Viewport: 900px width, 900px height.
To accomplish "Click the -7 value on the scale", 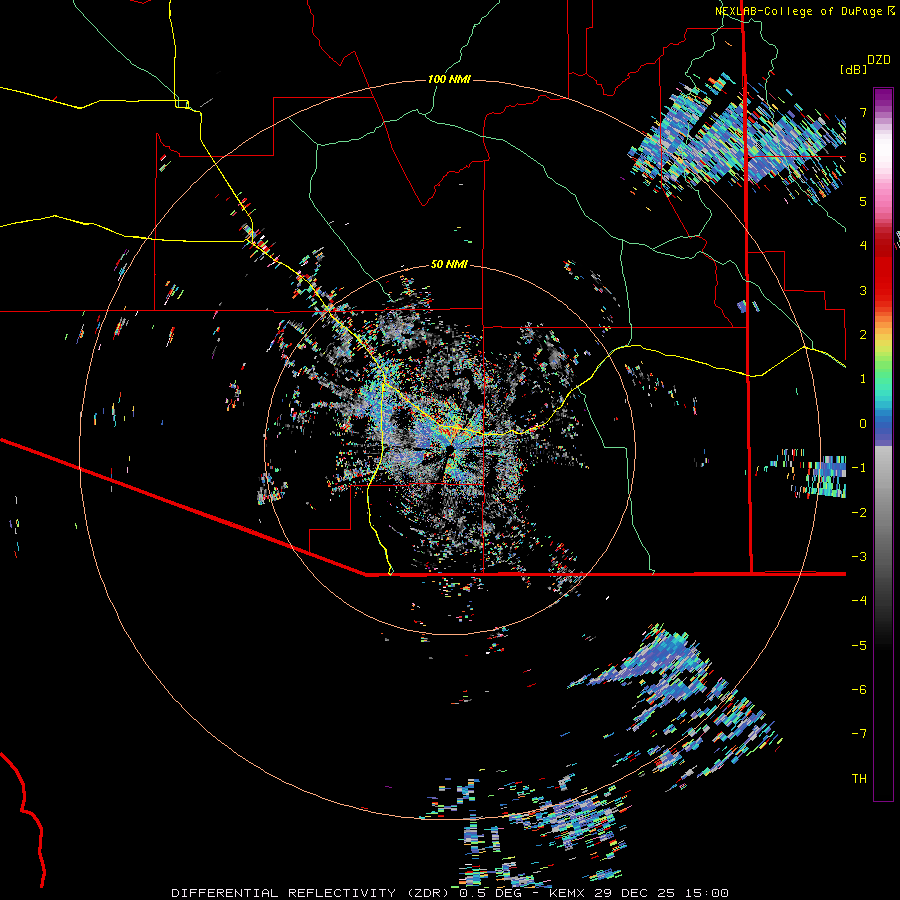I will click(x=859, y=734).
